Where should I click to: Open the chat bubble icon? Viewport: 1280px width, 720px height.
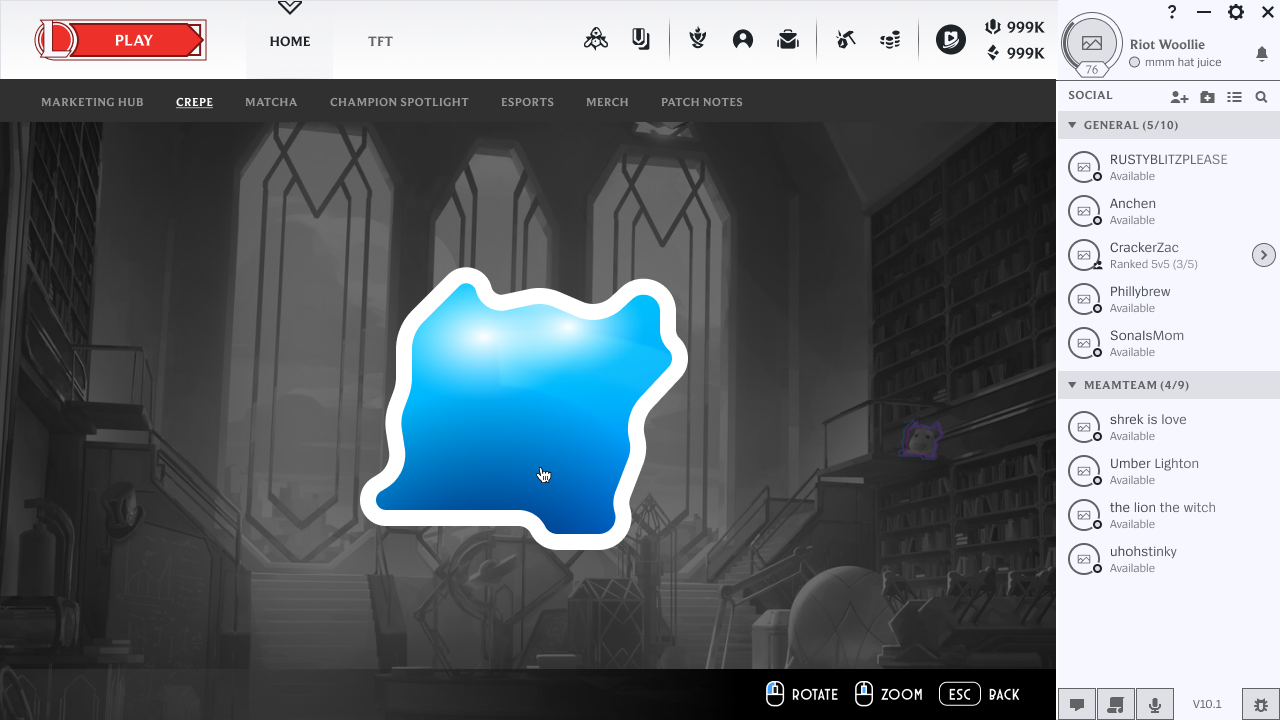(1077, 704)
